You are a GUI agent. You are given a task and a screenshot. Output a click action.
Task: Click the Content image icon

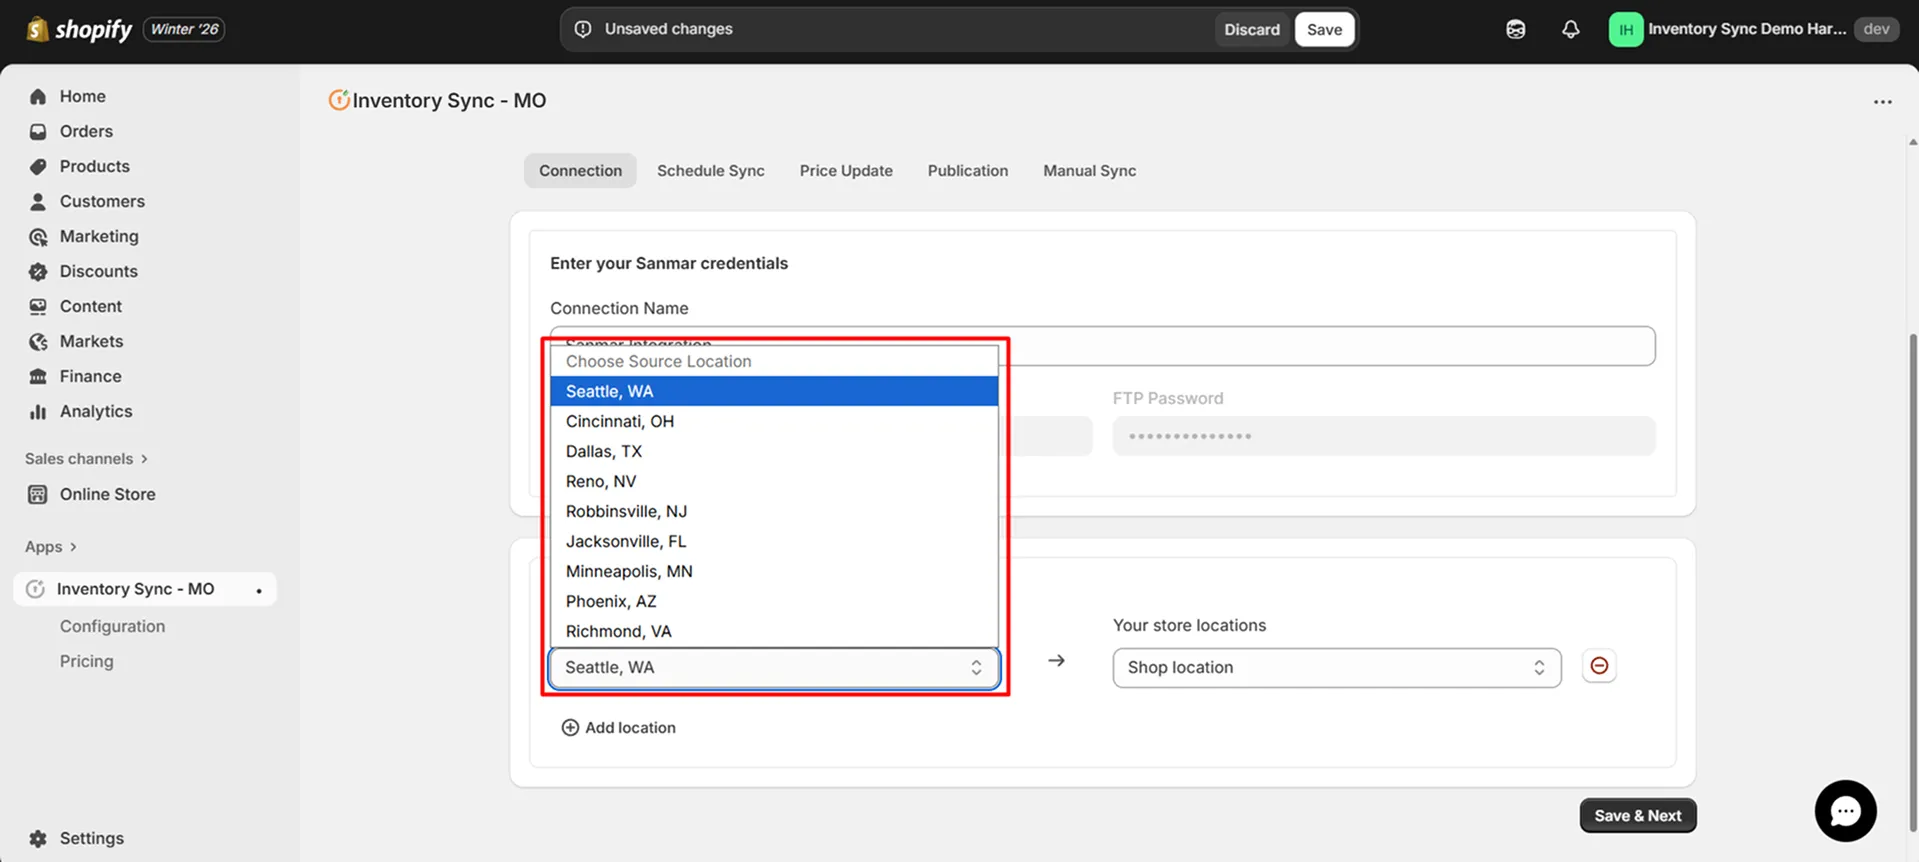pyautogui.click(x=38, y=306)
